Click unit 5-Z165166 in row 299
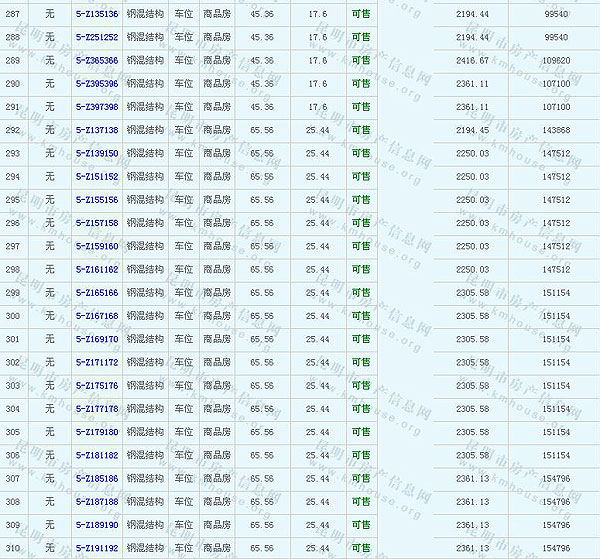This screenshot has height=559, width=600. (96, 293)
